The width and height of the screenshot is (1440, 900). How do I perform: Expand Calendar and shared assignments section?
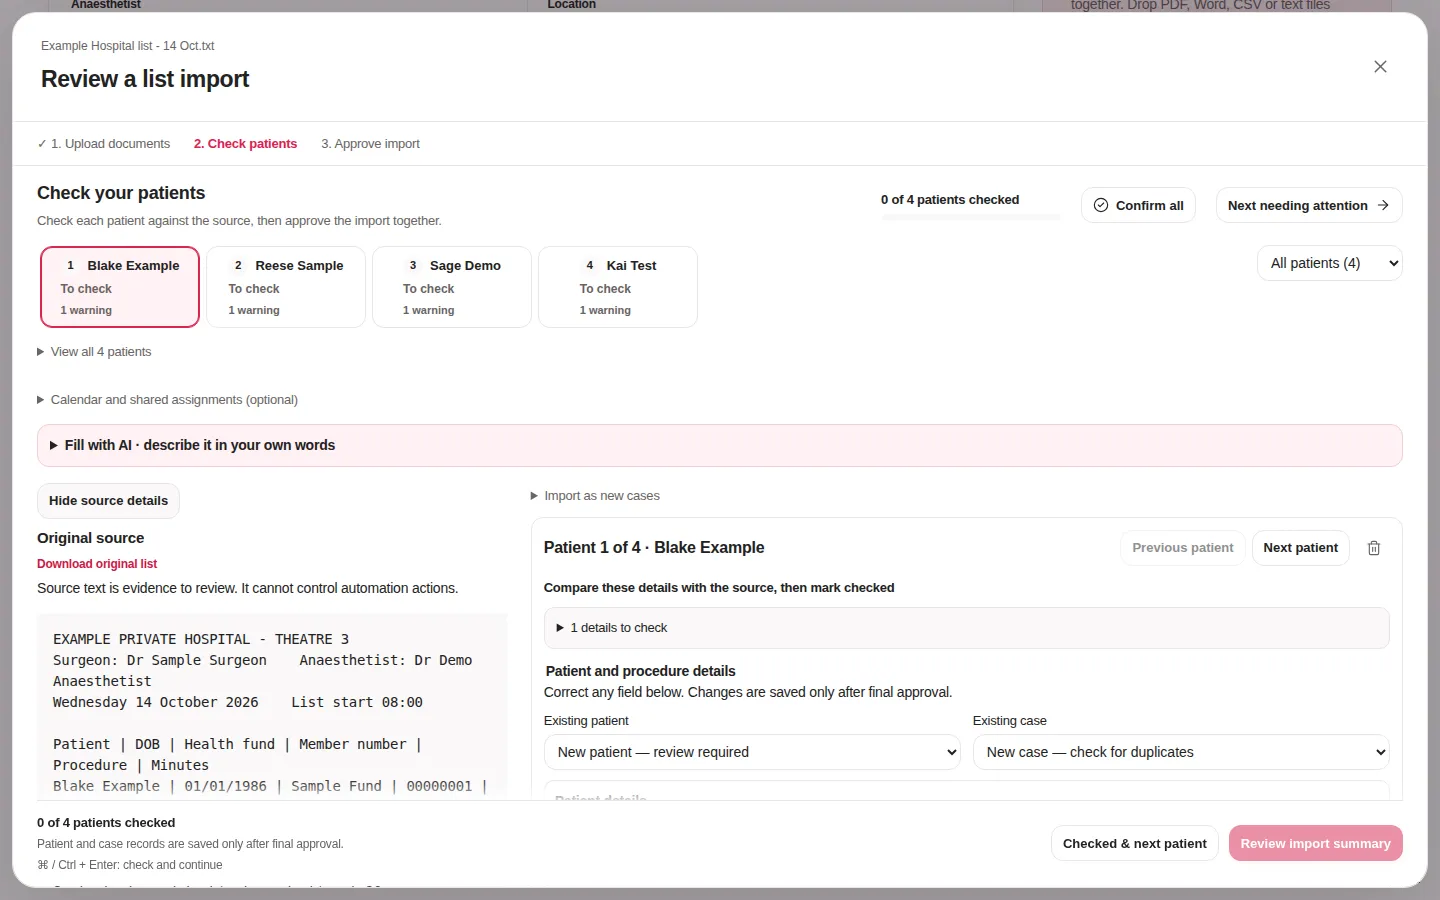click(x=167, y=400)
